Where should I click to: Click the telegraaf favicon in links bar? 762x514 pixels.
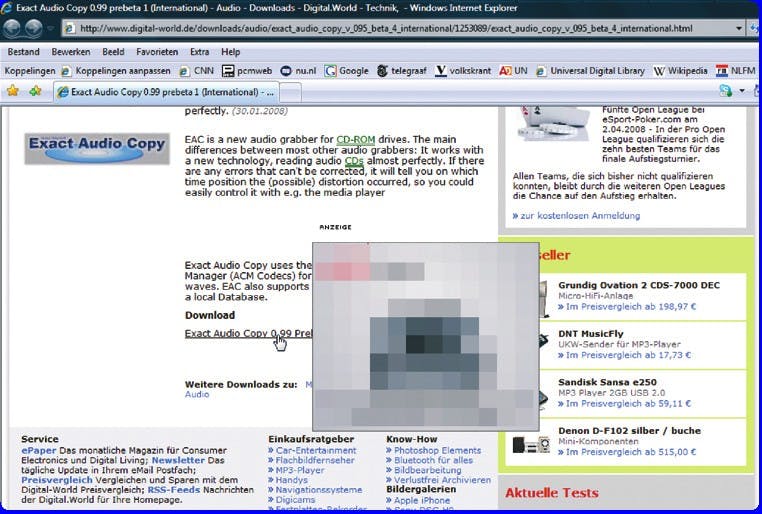382,71
